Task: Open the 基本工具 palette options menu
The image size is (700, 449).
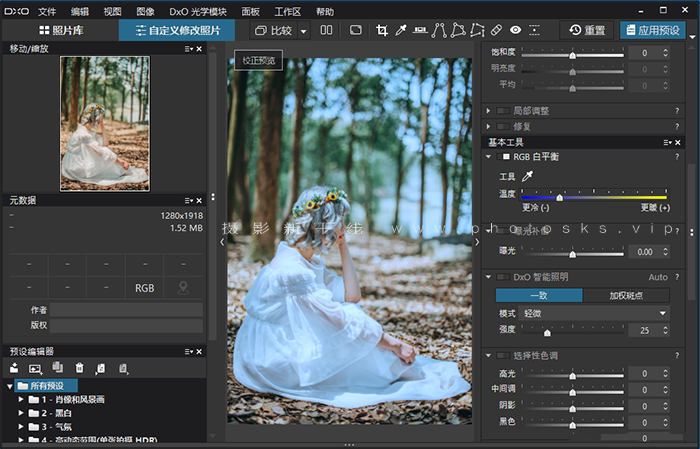Action: click(667, 142)
